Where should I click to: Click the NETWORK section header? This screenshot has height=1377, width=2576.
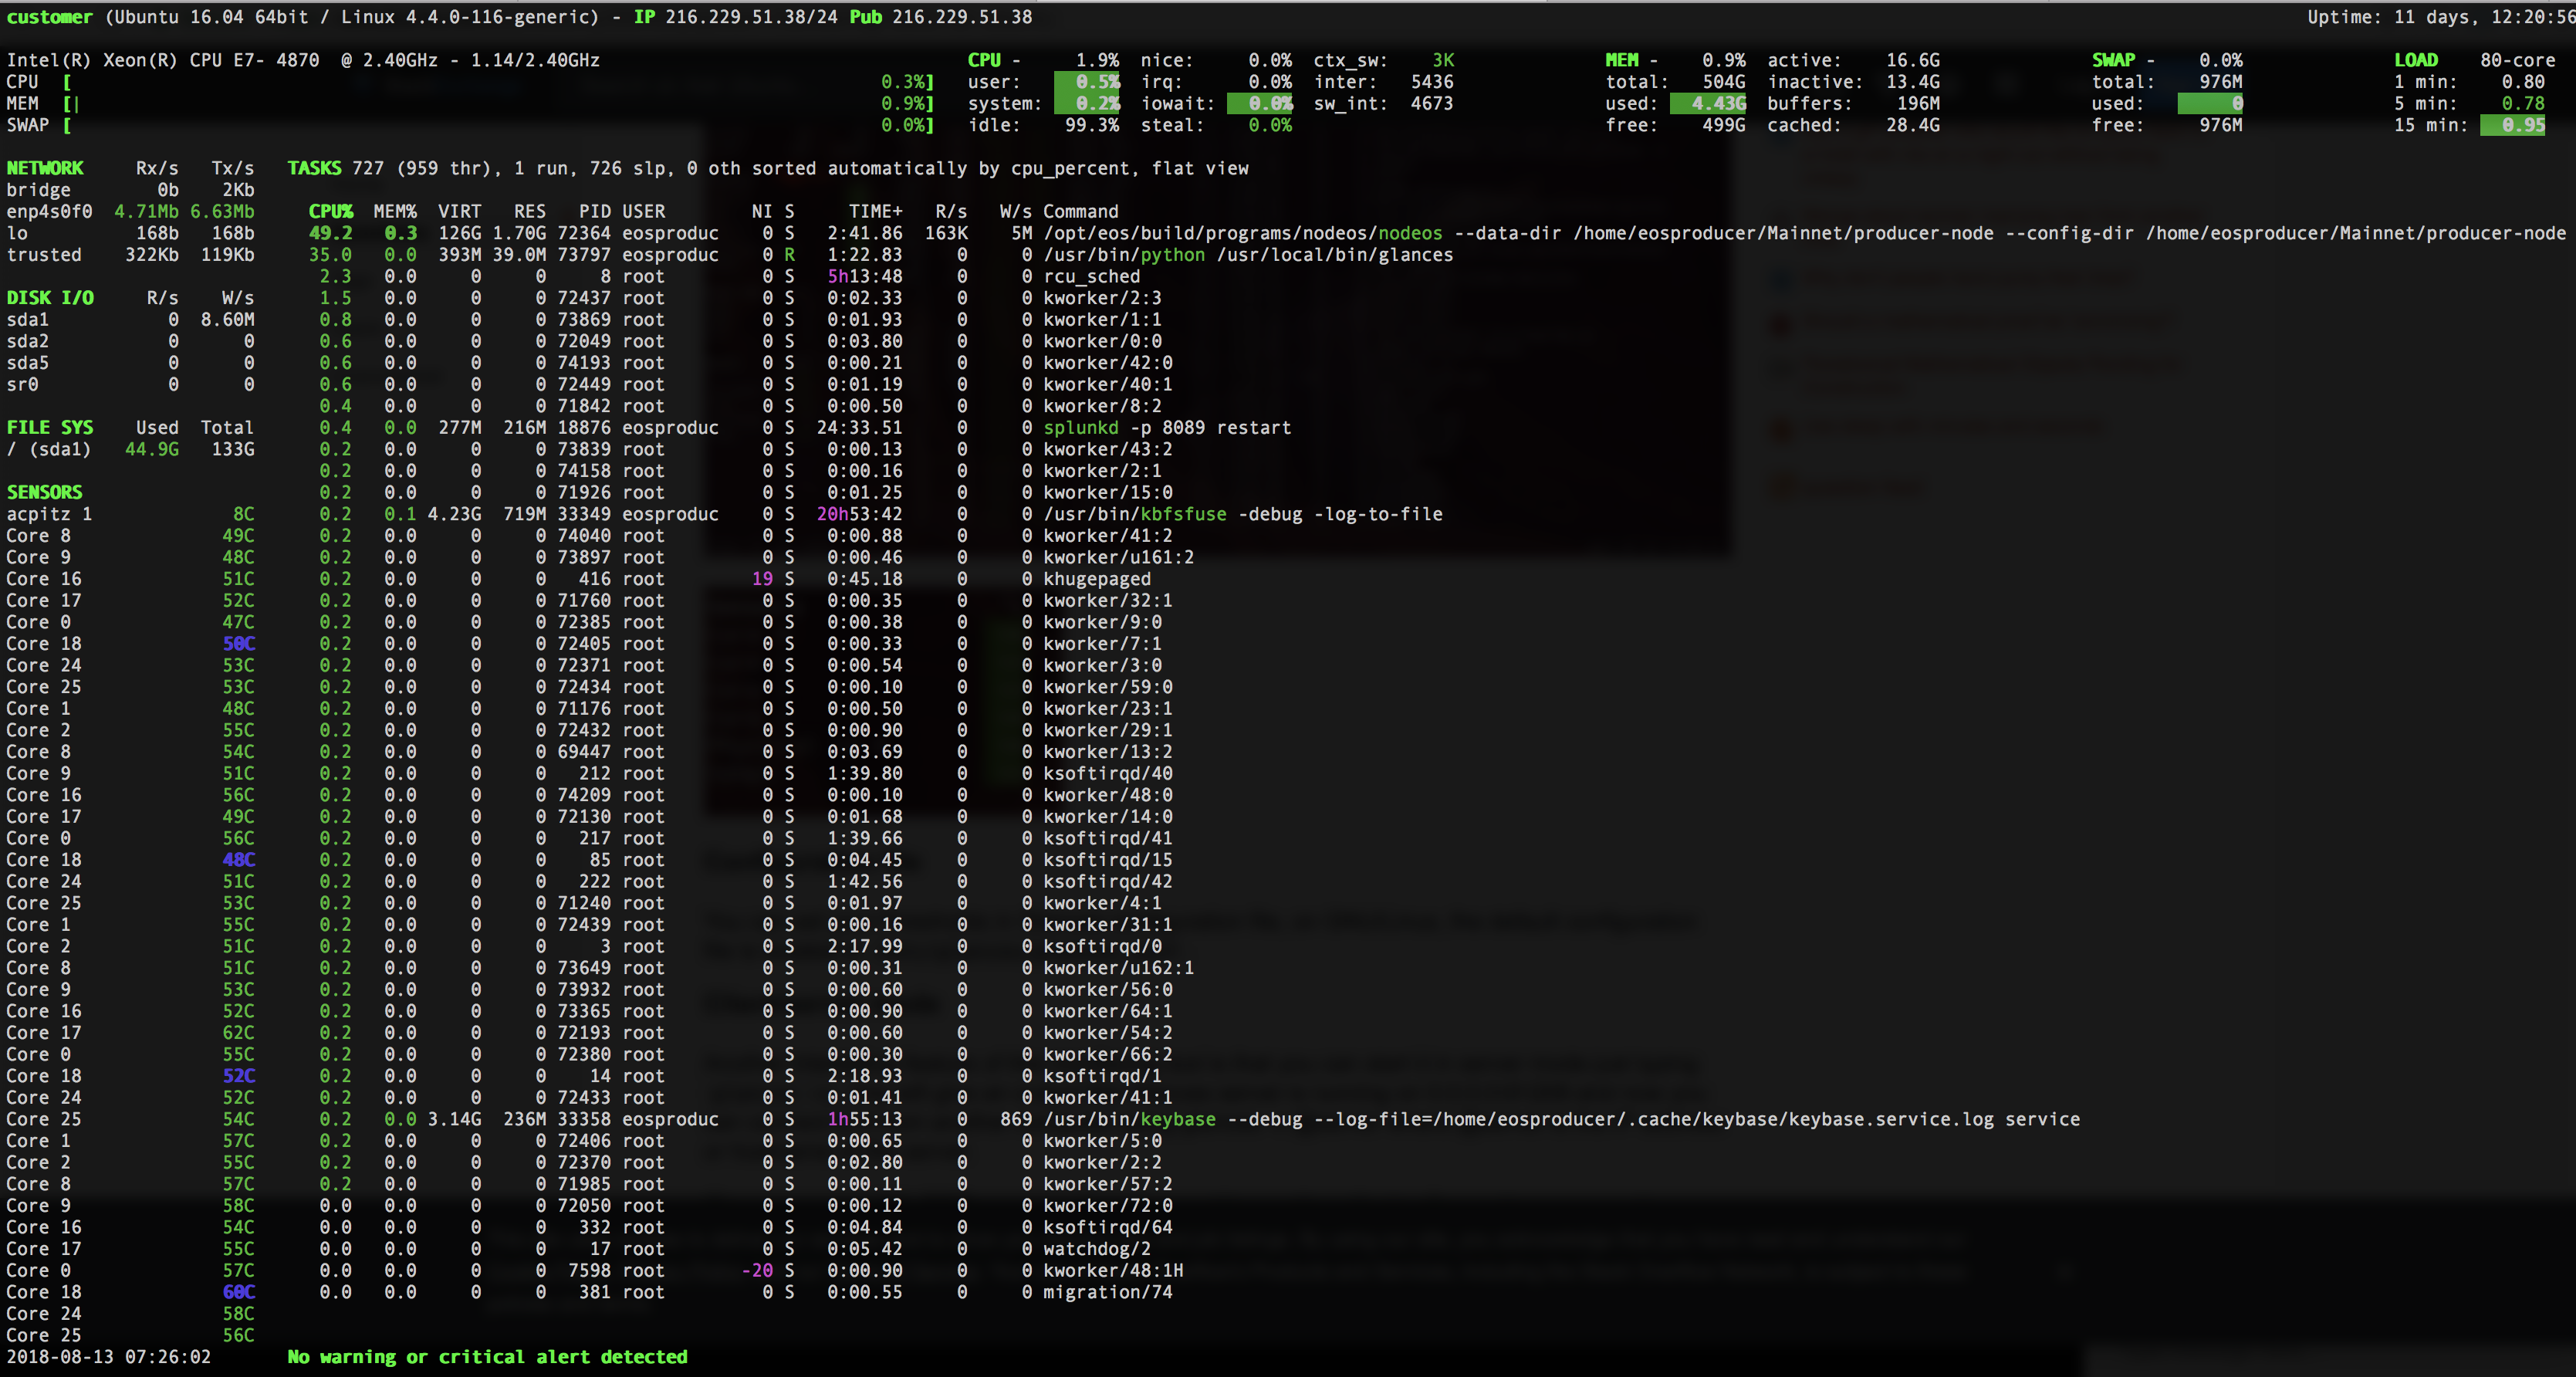tap(45, 168)
